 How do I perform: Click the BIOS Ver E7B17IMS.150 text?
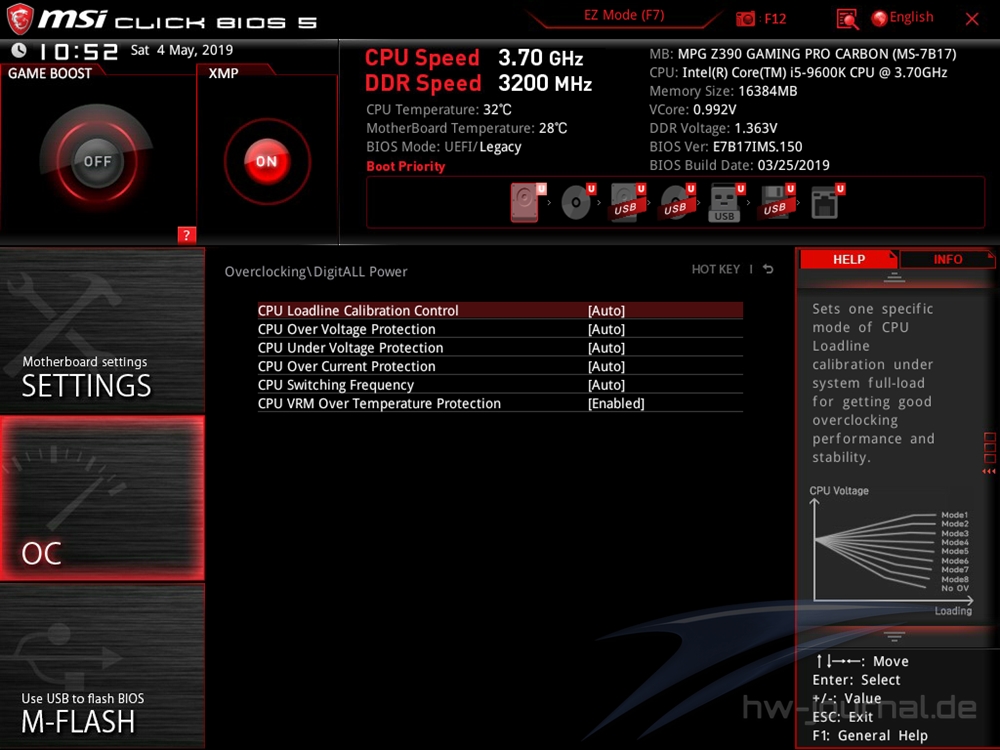726,147
